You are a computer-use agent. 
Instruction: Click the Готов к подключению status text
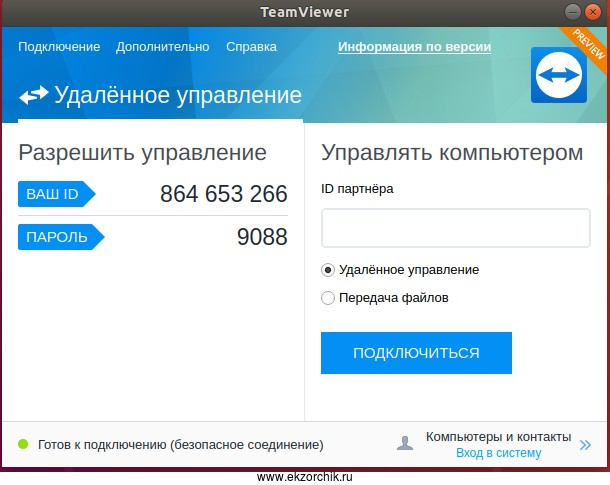tap(181, 445)
